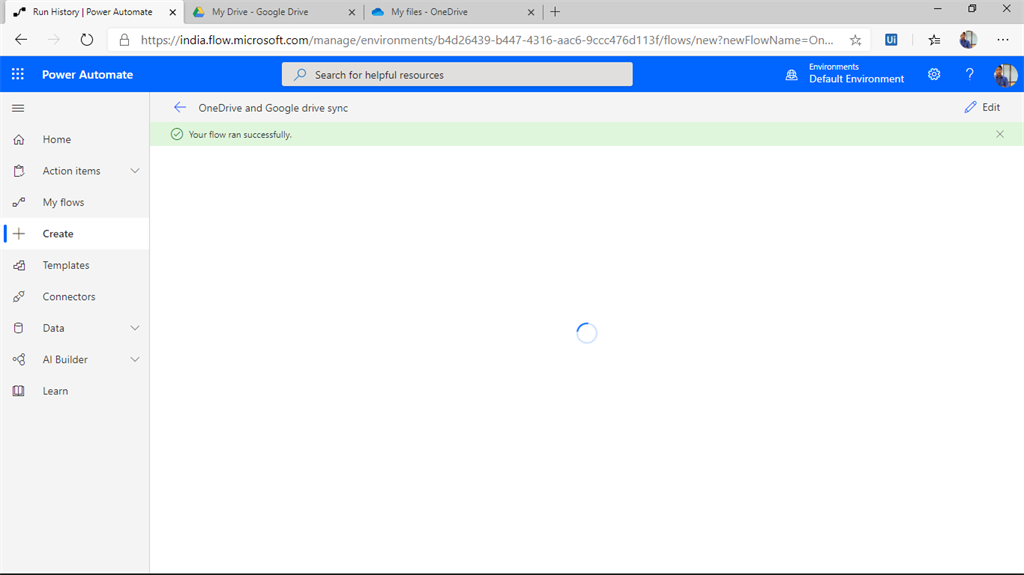The width and height of the screenshot is (1024, 575).
Task: Open the browser settings ellipsis menu
Action: pyautogui.click(x=1003, y=40)
